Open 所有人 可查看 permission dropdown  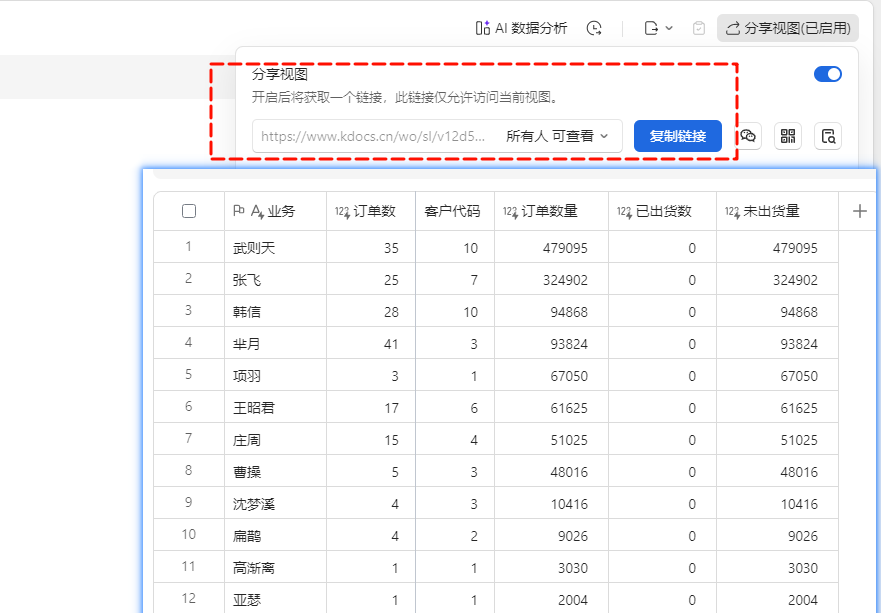557,136
